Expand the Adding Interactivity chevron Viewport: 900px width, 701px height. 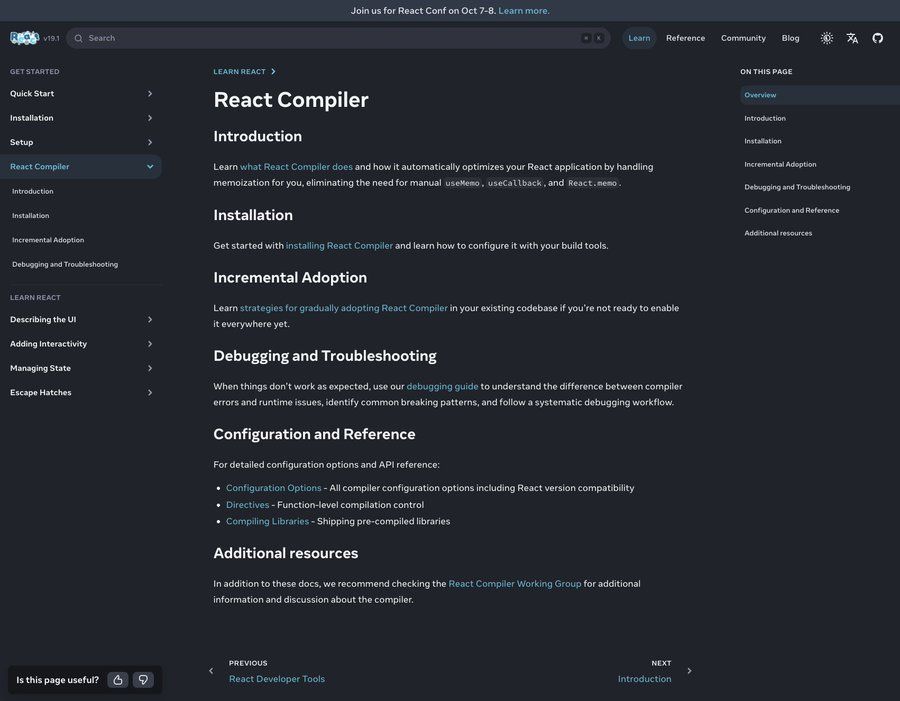tap(150, 344)
